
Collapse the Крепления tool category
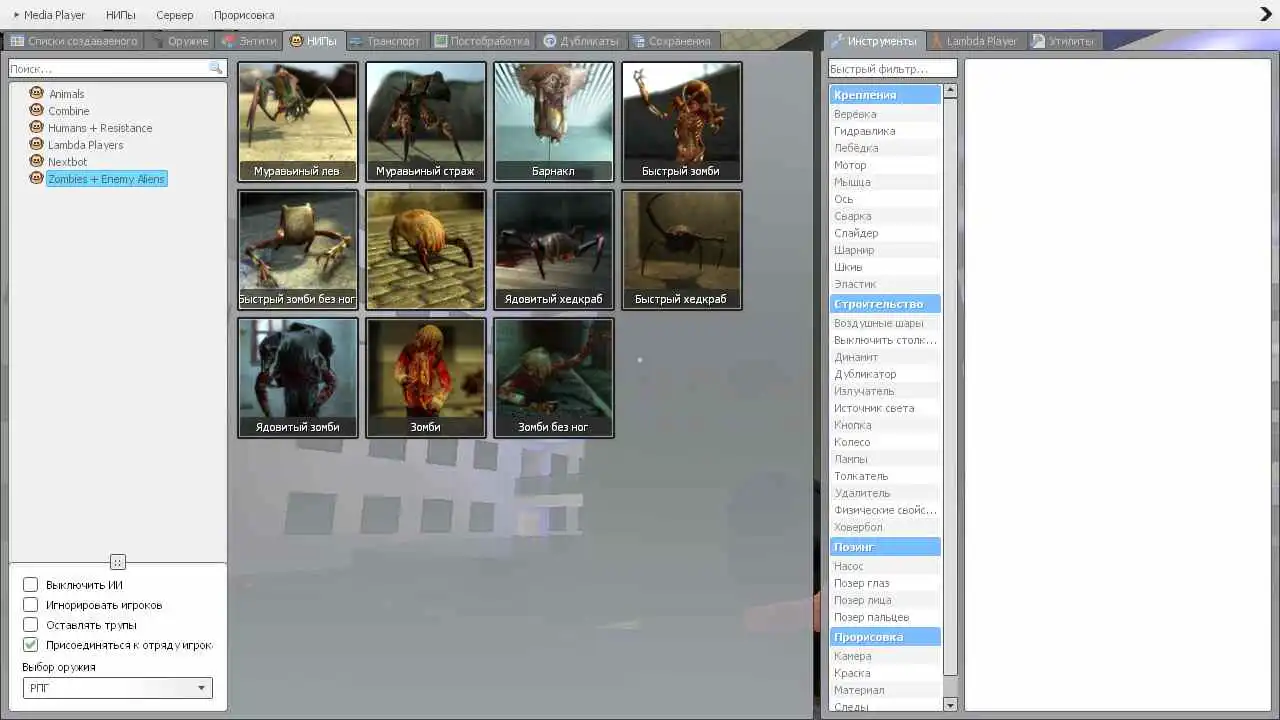click(885, 95)
